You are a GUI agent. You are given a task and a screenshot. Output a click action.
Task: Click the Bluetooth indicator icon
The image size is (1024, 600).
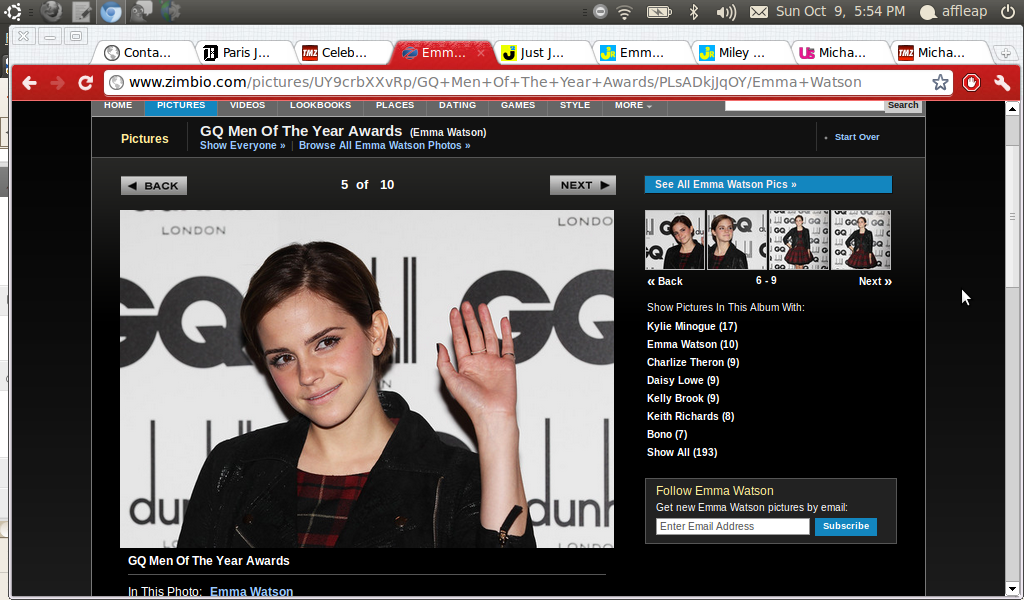[x=694, y=12]
